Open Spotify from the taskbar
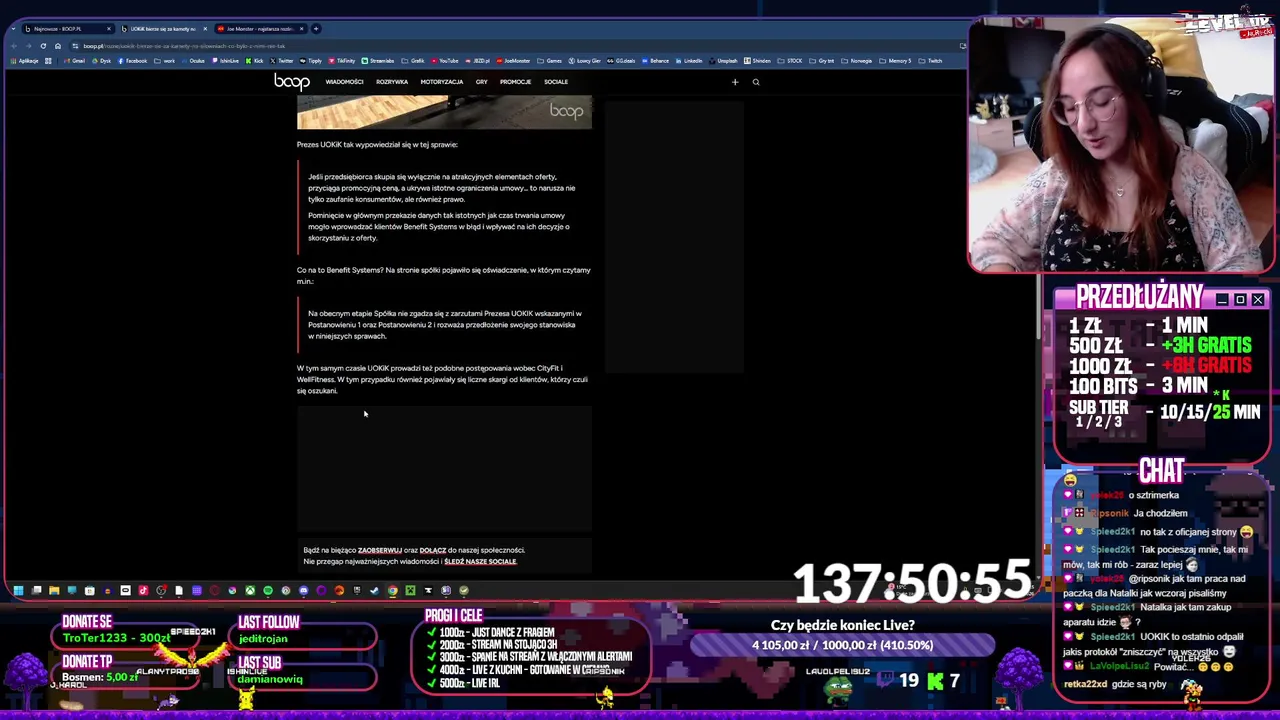This screenshot has height=720, width=1280. click(x=268, y=590)
